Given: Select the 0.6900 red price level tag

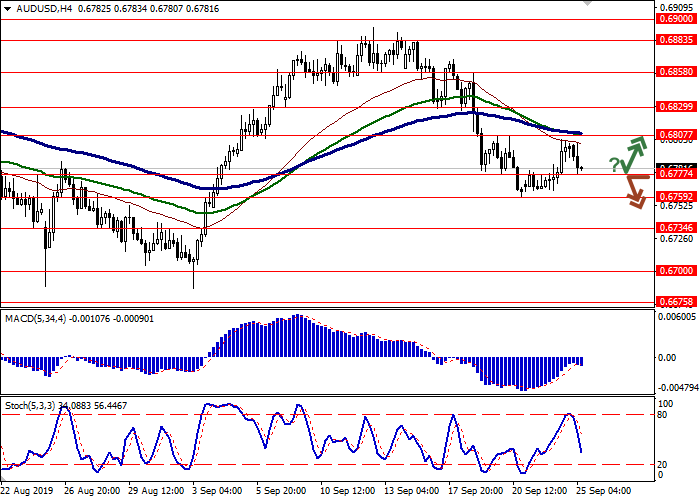Looking at the screenshot, I should pos(677,46).
